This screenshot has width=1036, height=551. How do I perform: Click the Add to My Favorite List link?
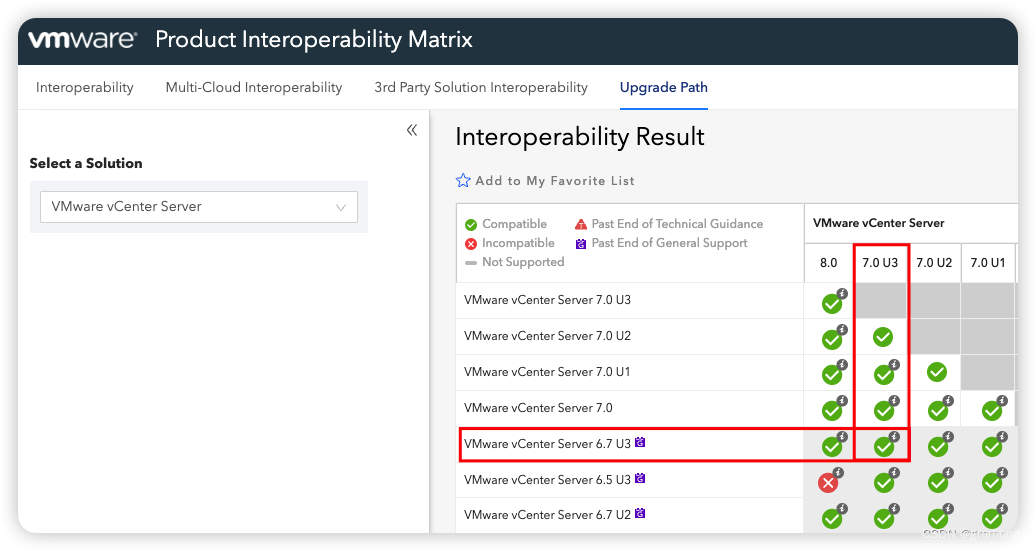point(555,180)
